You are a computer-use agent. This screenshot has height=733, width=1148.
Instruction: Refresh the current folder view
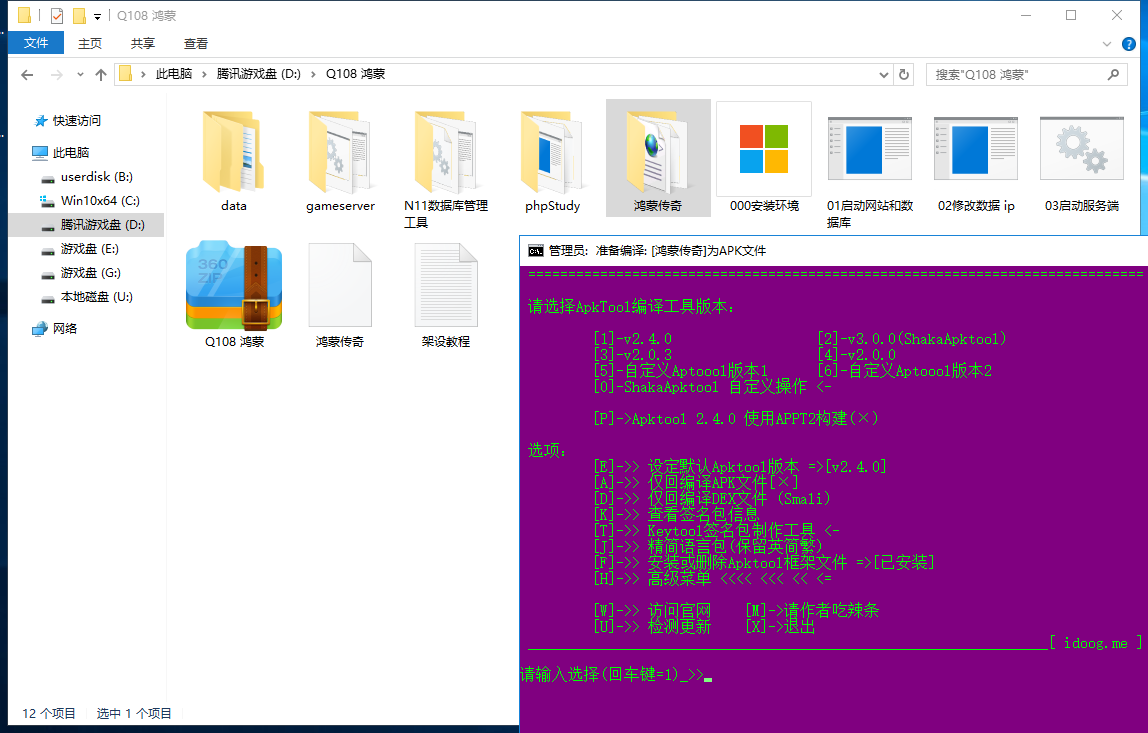pos(904,75)
